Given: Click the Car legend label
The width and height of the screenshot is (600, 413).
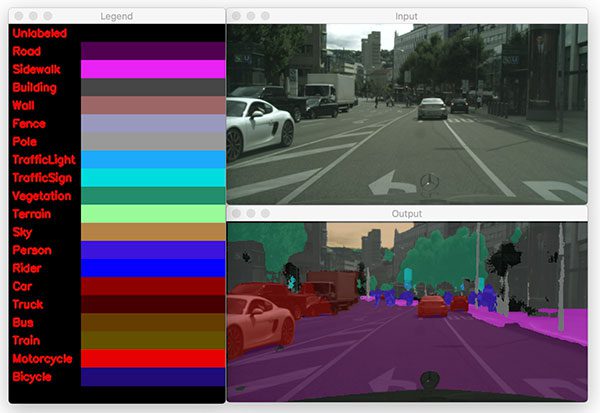Looking at the screenshot, I should 22,286.
